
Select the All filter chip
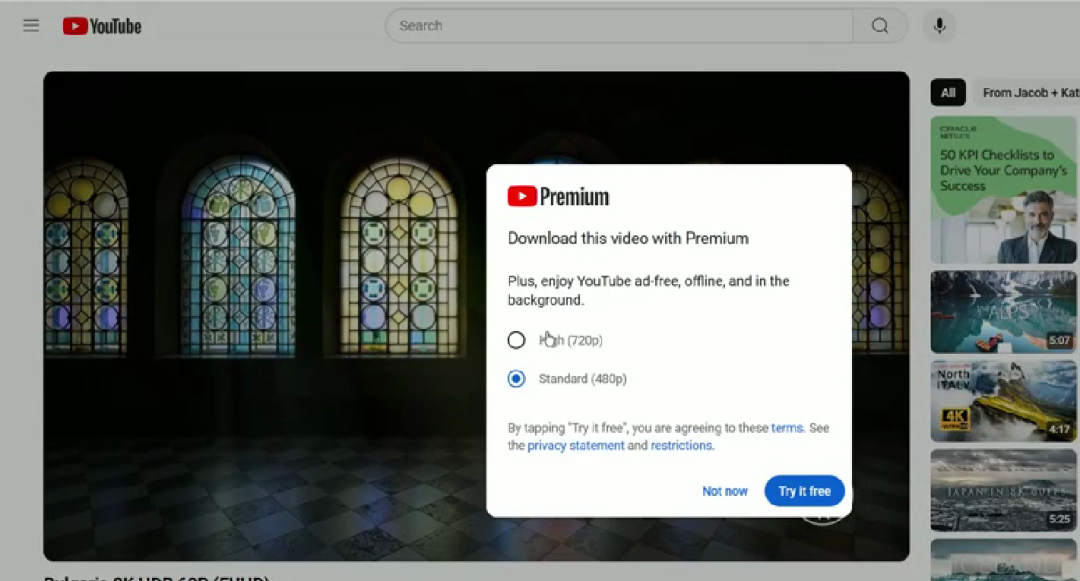click(x=948, y=92)
